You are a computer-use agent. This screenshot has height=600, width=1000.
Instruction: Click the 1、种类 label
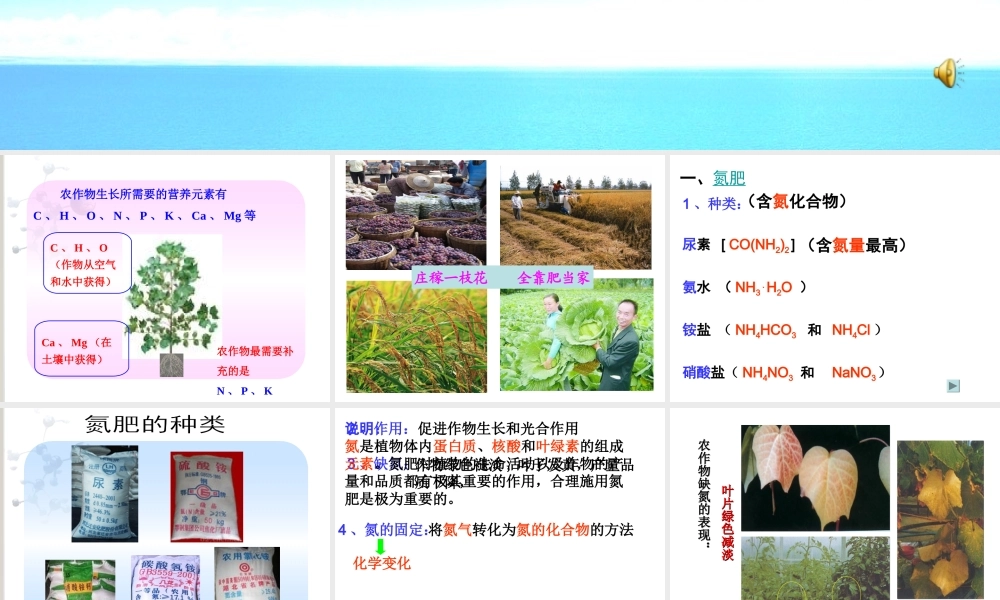(711, 203)
